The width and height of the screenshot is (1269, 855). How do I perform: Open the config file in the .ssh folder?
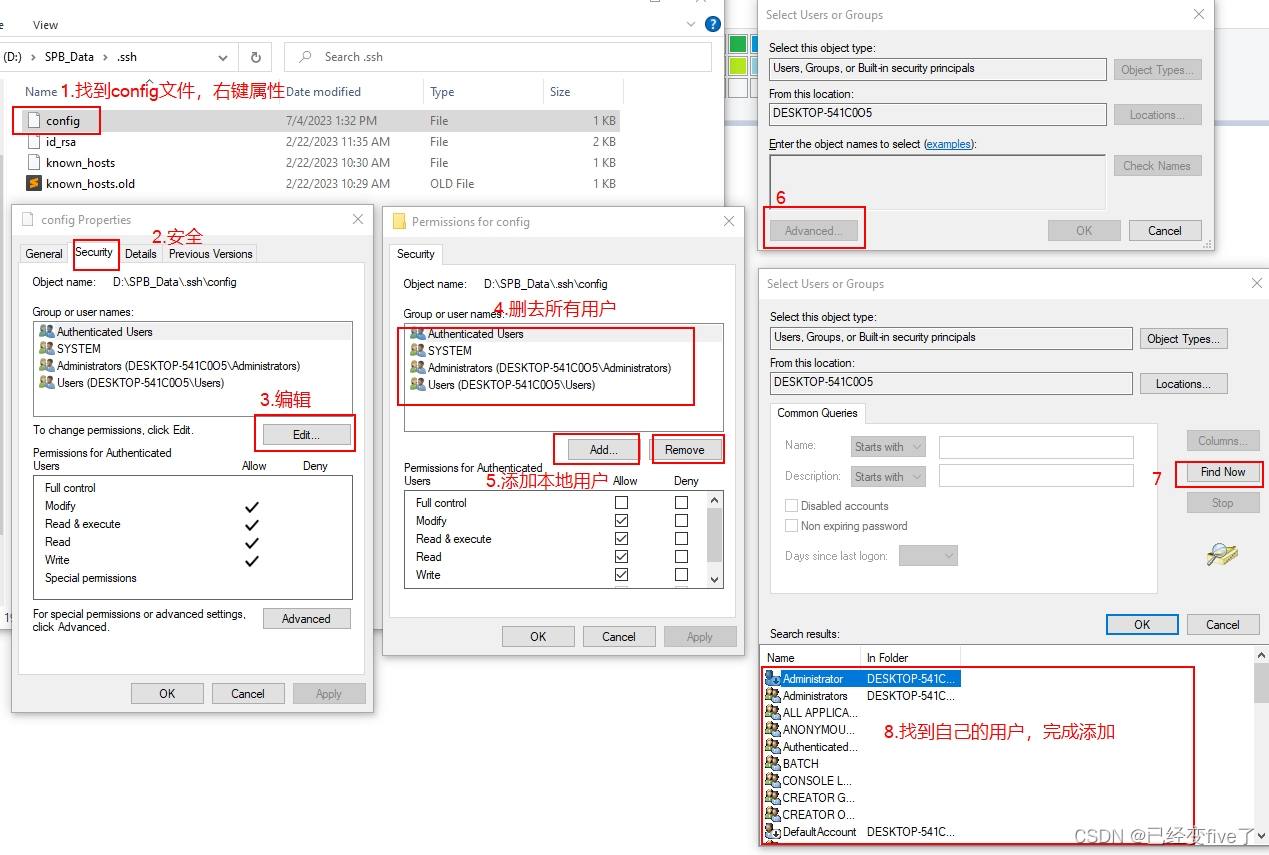[x=65, y=120]
